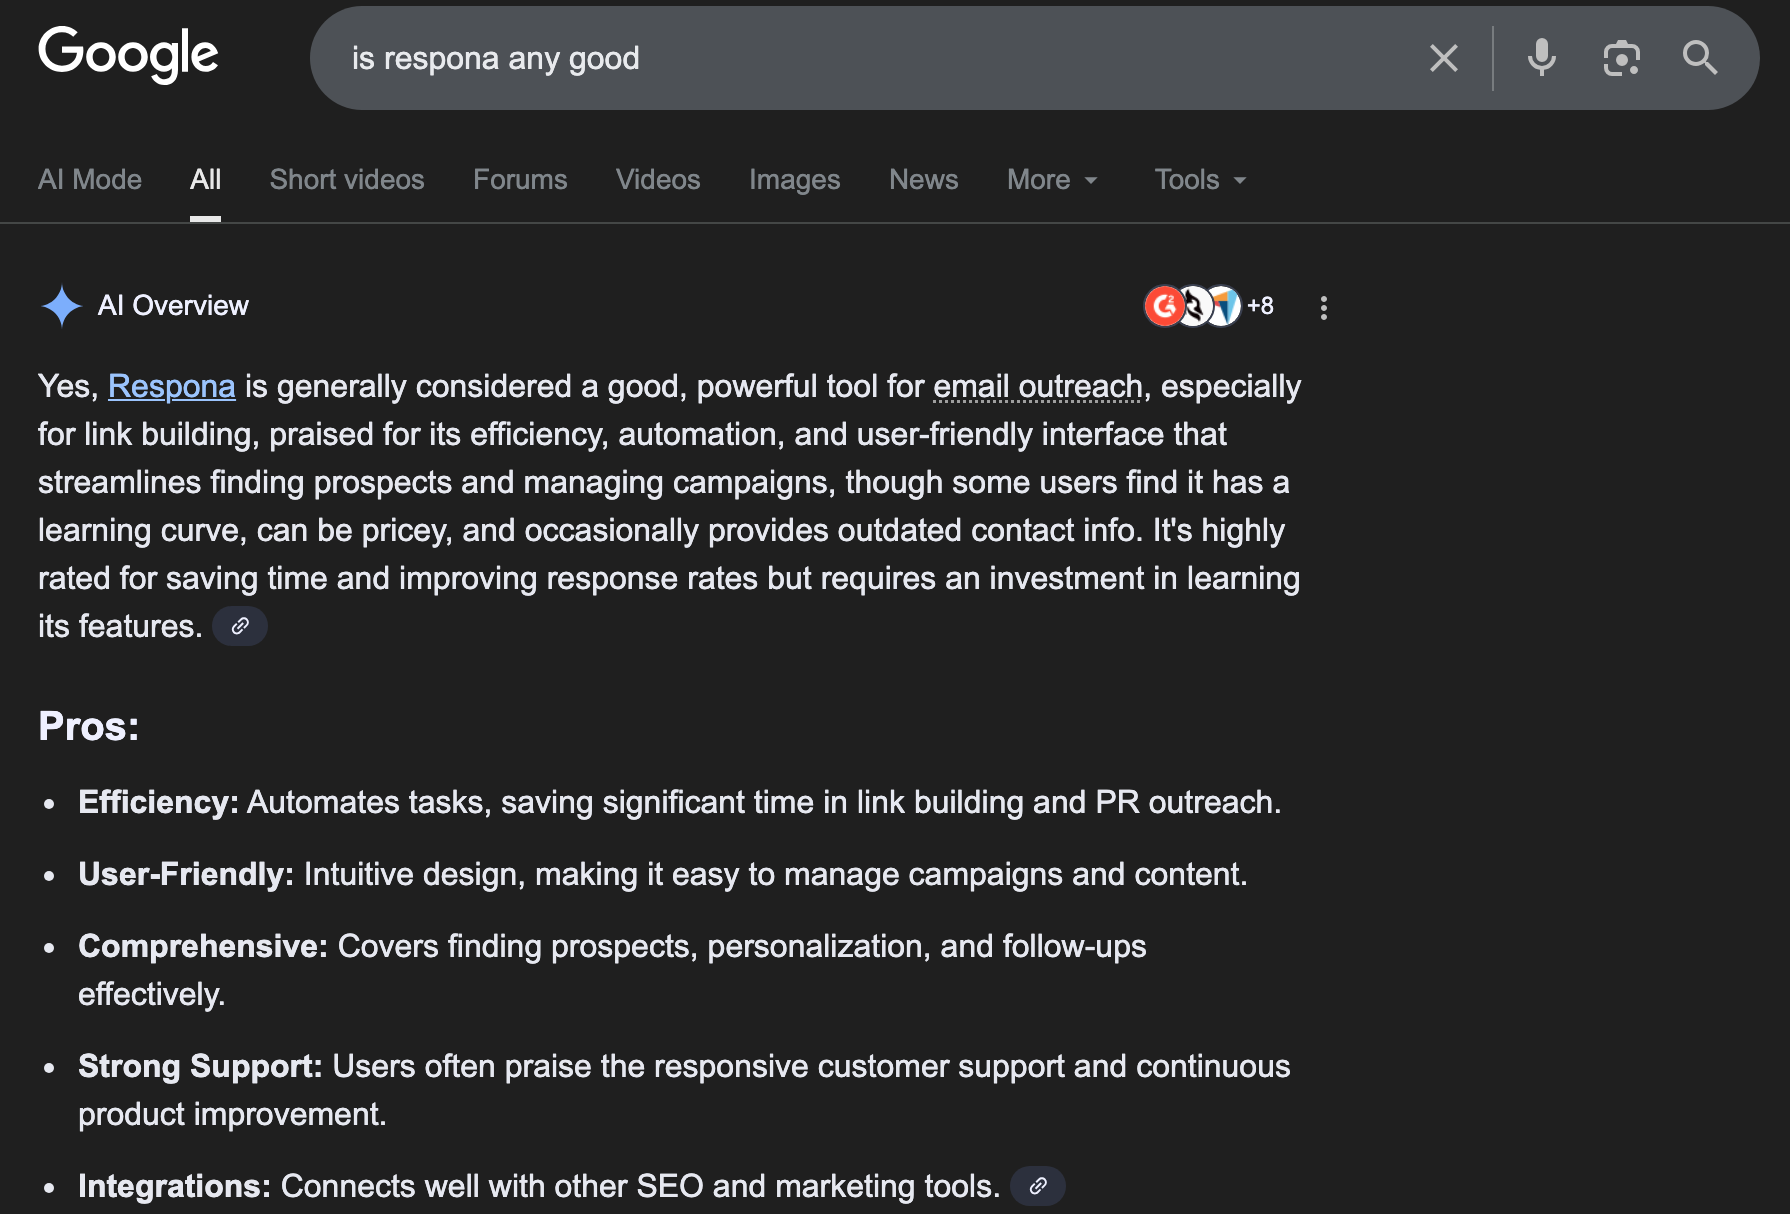Open the Respona hyperlink in the overview
This screenshot has height=1214, width=1790.
[171, 387]
